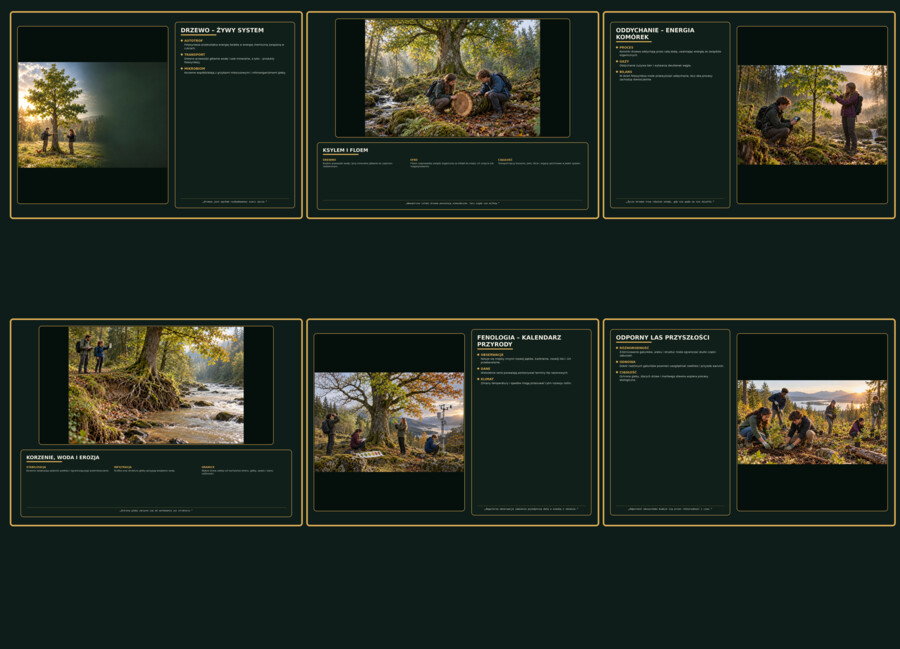Click the 'PROCES' bullet heading
The width and height of the screenshot is (900, 649).
(x=626, y=48)
